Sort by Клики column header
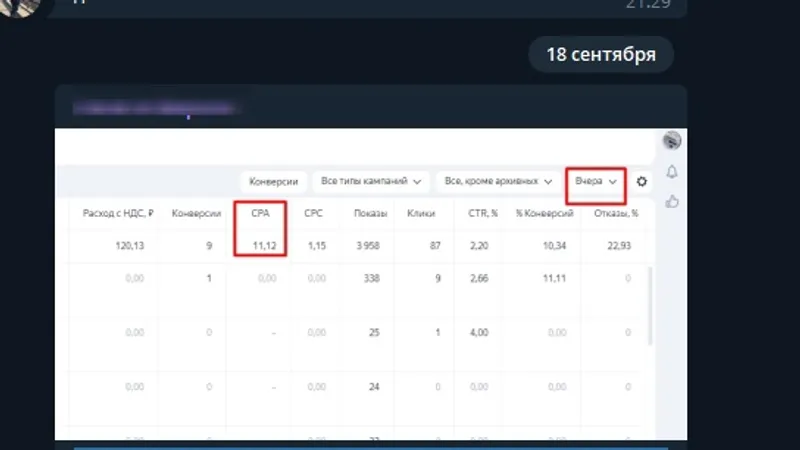This screenshot has width=800, height=450. click(x=421, y=213)
